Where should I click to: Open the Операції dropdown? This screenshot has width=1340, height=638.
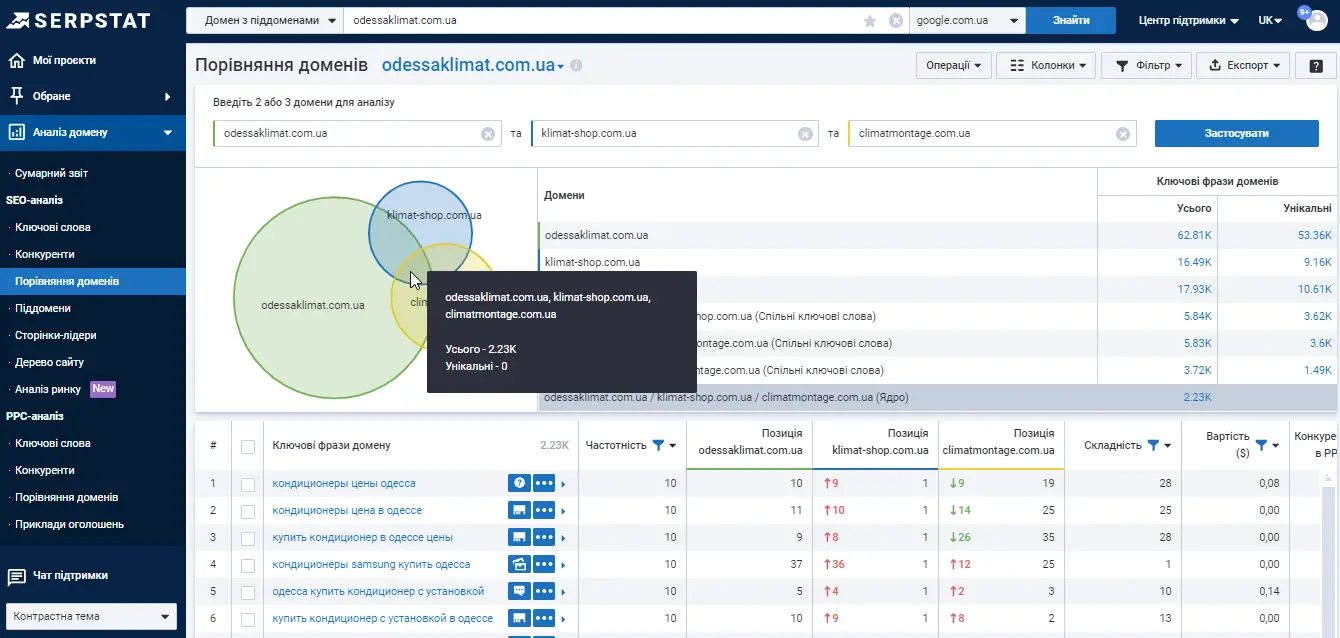click(x=954, y=65)
